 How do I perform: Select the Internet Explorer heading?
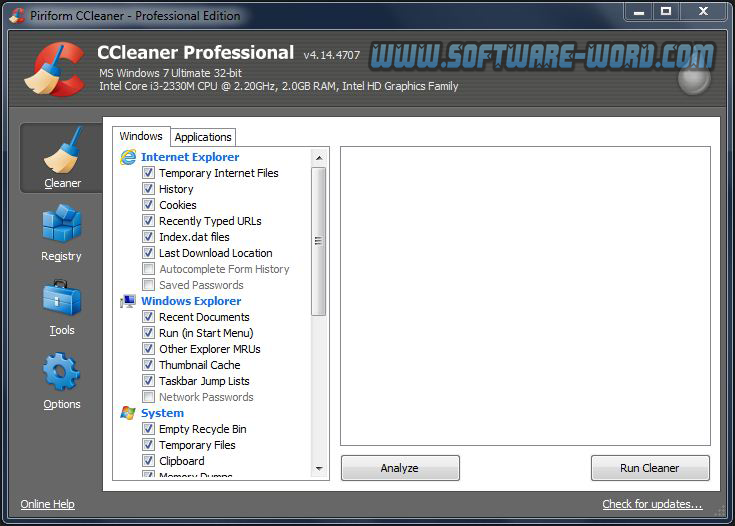tap(190, 157)
